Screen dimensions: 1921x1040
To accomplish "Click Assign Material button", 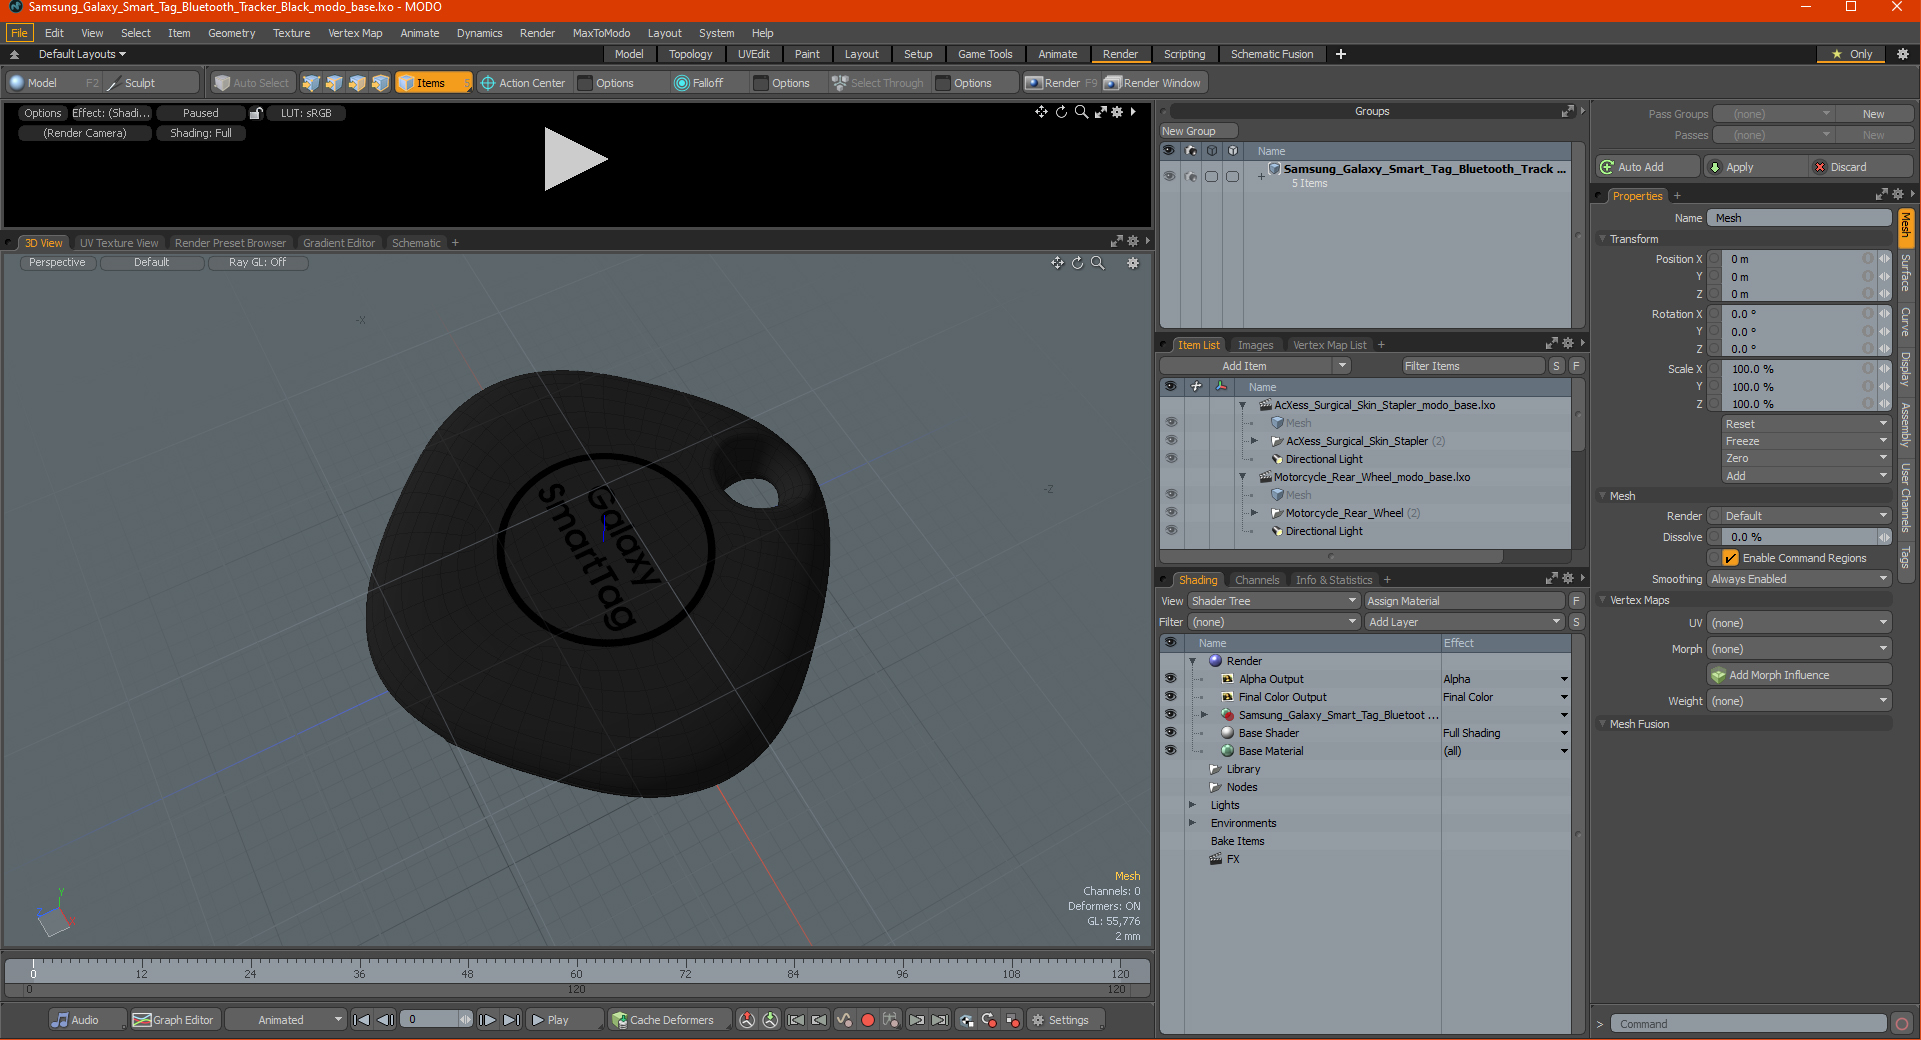I will pyautogui.click(x=1464, y=601).
